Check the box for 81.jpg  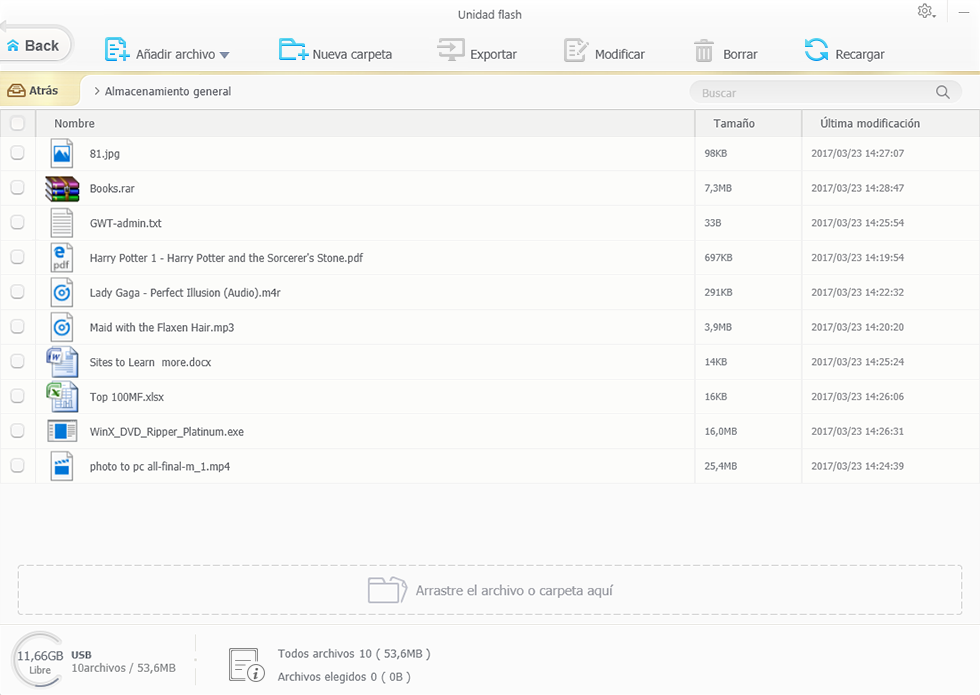click(18, 153)
